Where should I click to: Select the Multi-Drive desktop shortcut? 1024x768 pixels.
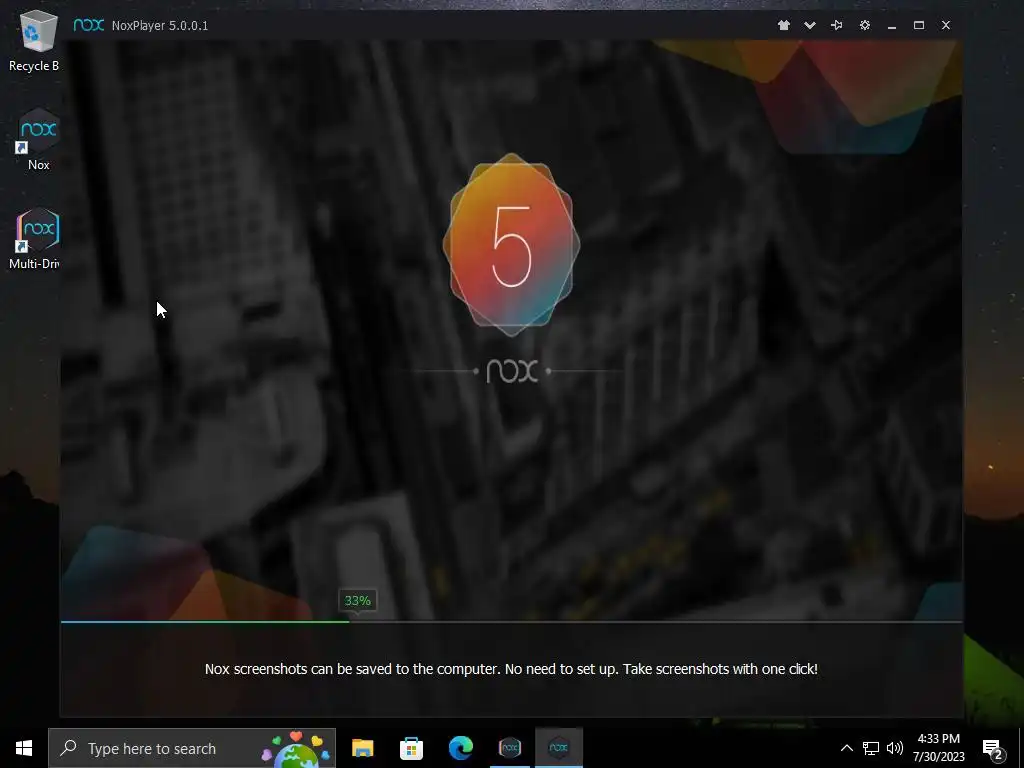[x=36, y=239]
